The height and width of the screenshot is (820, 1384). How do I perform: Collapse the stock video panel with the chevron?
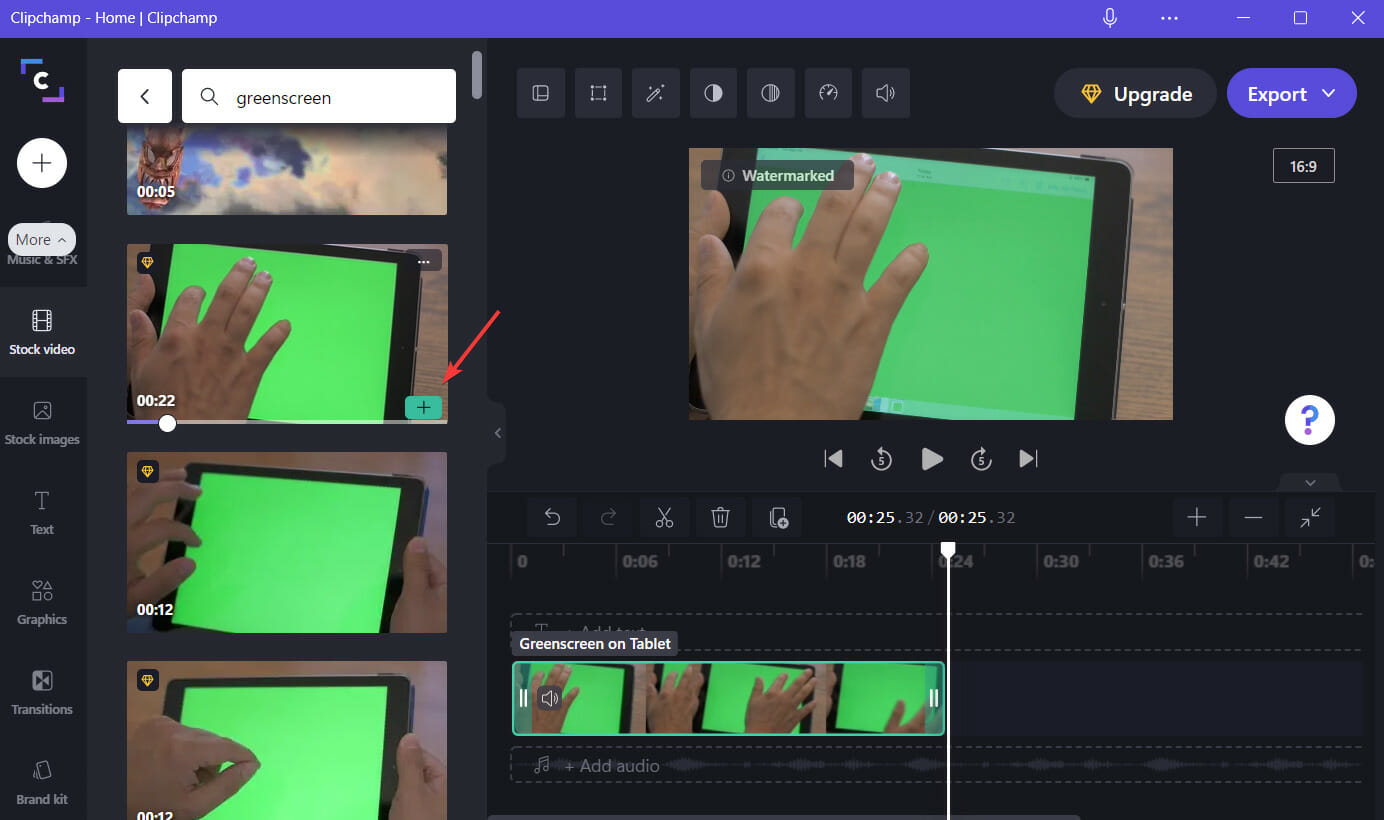(497, 432)
